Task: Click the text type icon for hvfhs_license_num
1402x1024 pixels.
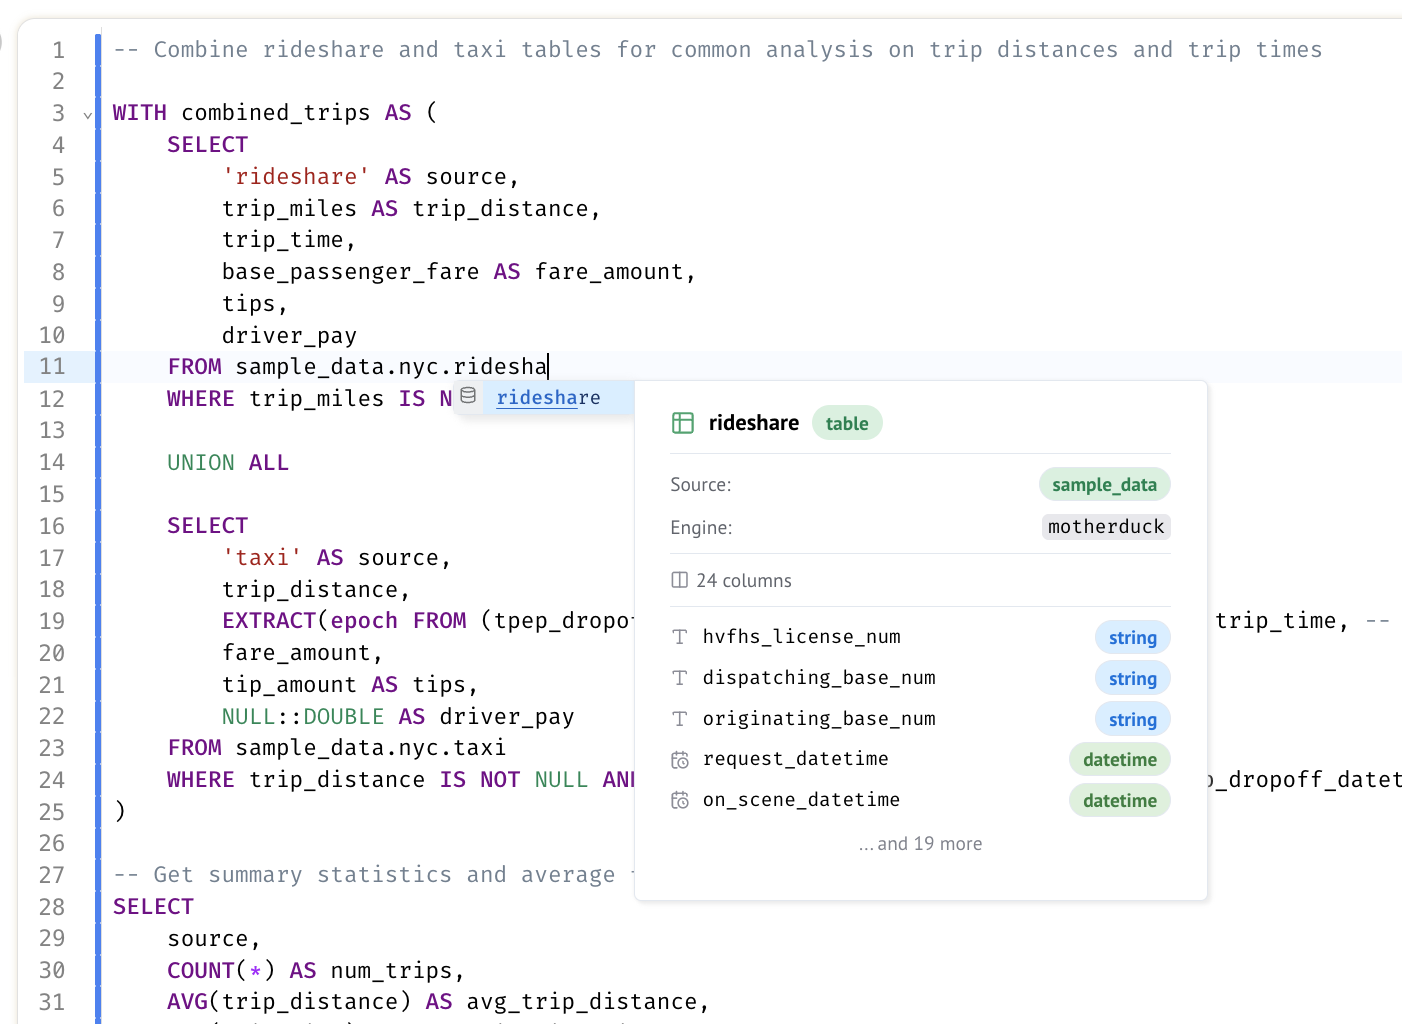Action: pos(680,637)
